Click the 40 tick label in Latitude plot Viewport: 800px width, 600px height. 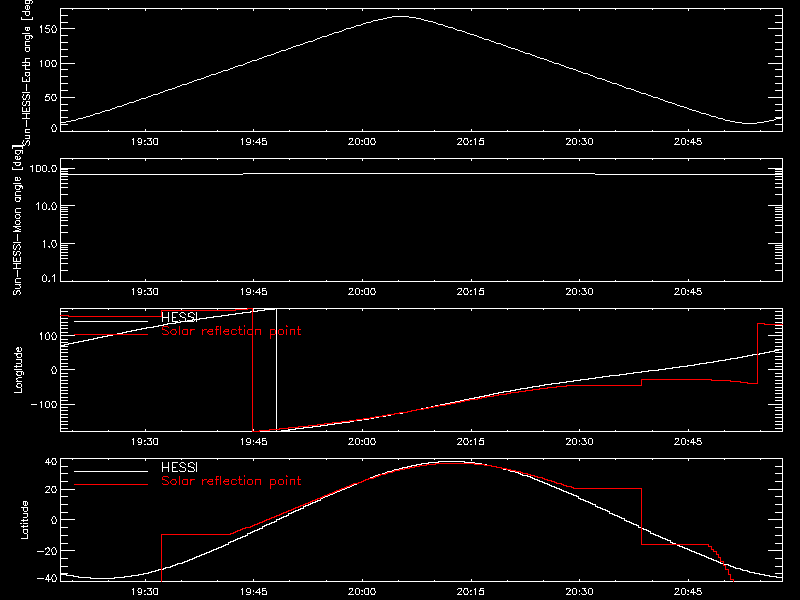click(x=51, y=462)
